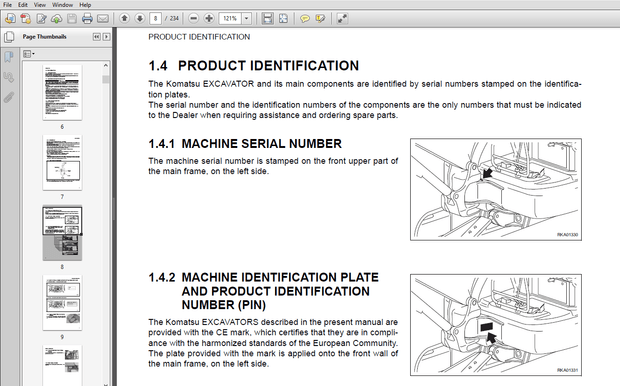Viewport: 620px width, 386px height.
Task: Click the '1.4.2 MACHINE IDENTIFICATION PLATE' heading line
Action: pyautogui.click(x=263, y=277)
